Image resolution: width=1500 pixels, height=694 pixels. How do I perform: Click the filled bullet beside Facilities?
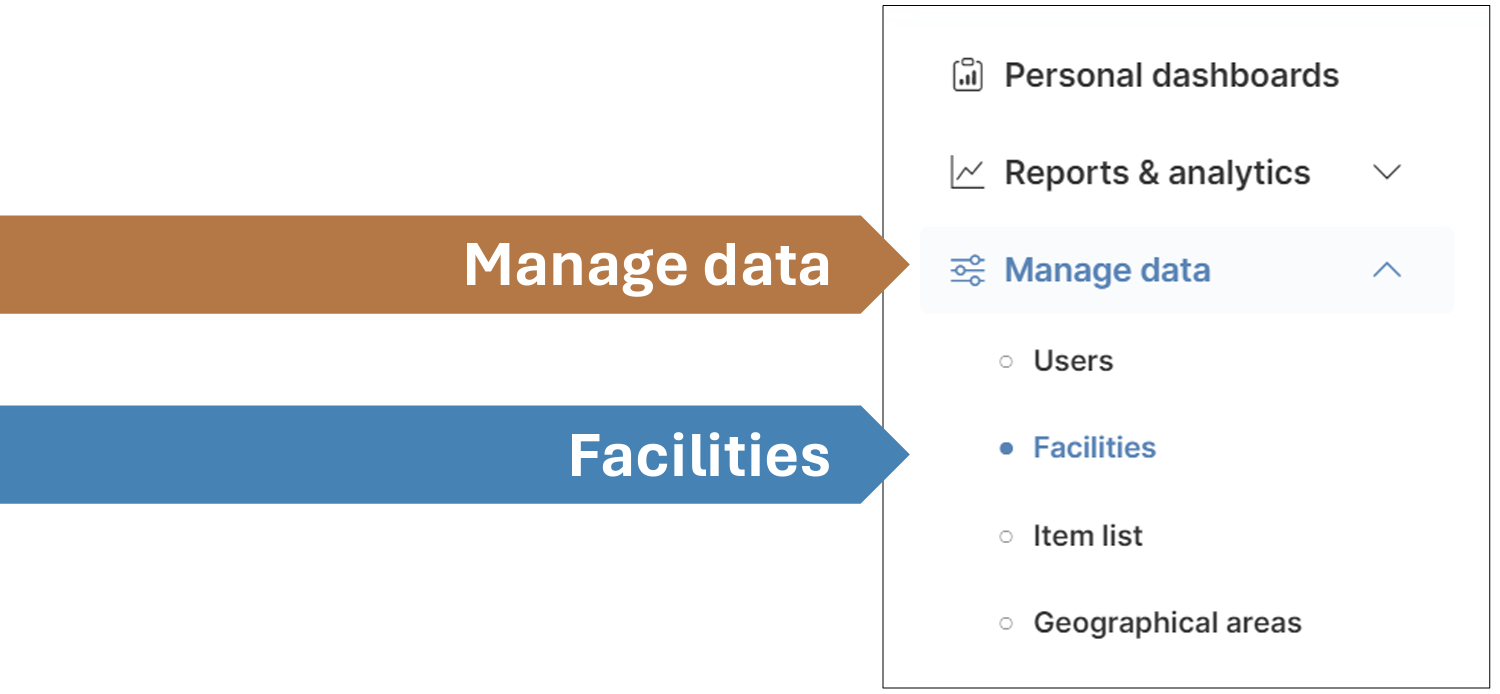[1006, 449]
